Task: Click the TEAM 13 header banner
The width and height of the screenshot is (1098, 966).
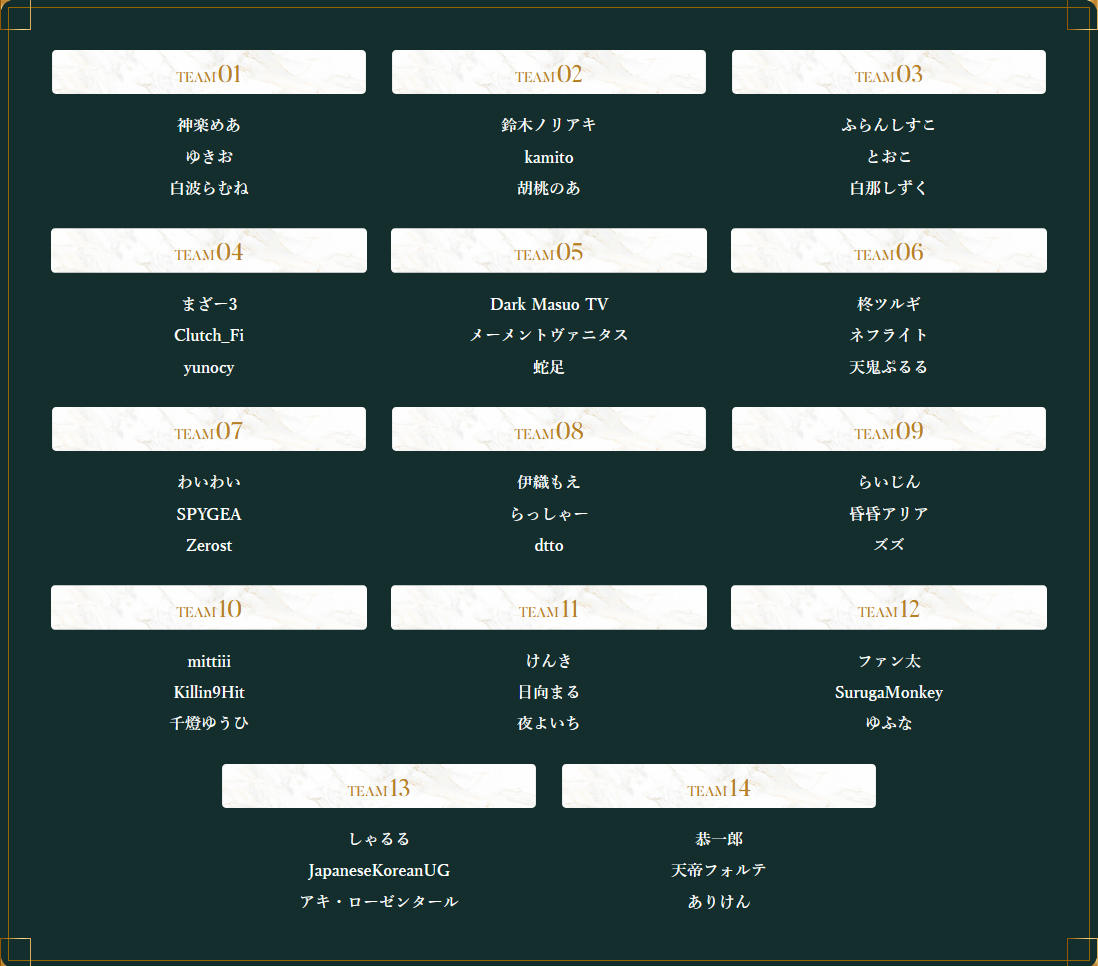Action: pos(379,787)
